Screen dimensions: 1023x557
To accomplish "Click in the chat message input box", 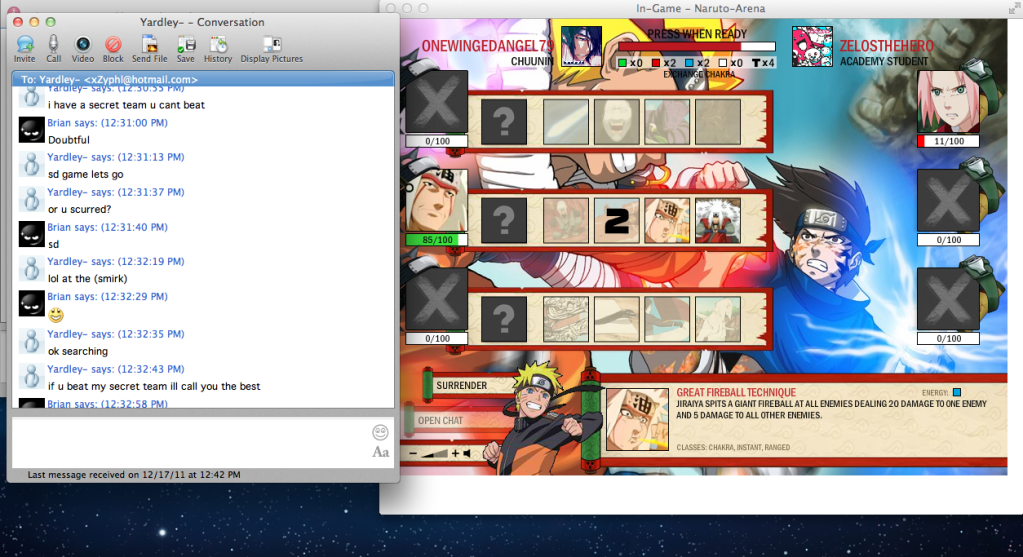I will point(190,441).
